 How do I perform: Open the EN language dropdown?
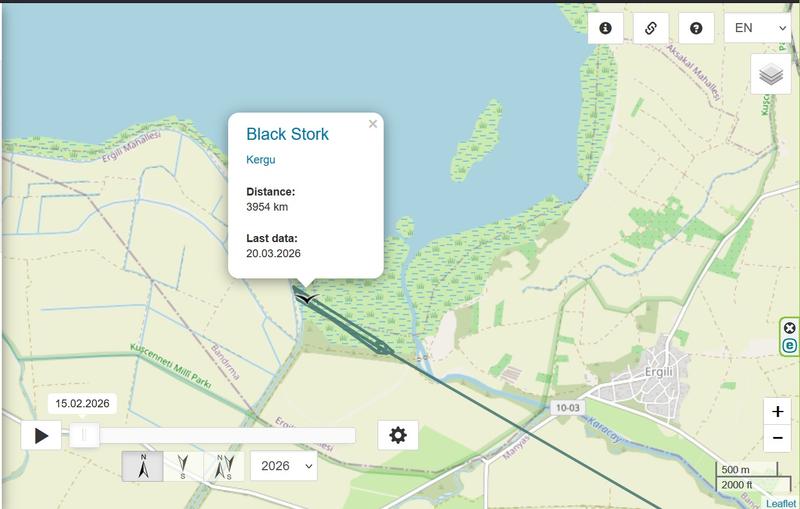[x=758, y=28]
